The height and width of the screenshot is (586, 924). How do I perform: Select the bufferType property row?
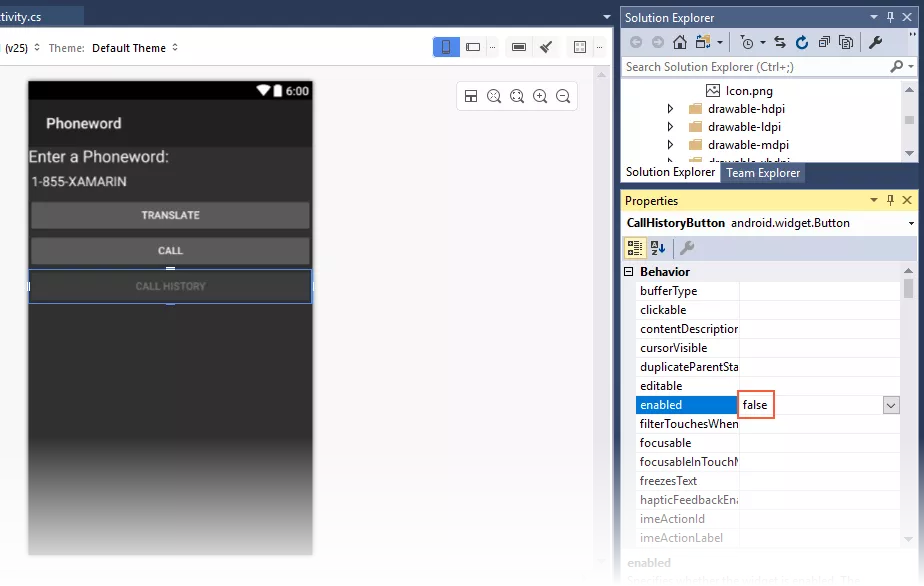pyautogui.click(x=767, y=291)
